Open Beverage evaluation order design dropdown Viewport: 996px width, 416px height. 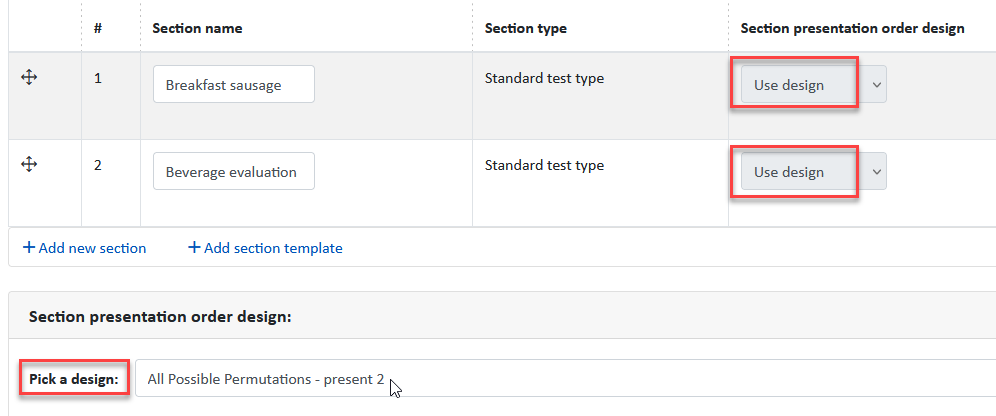[x=814, y=171]
